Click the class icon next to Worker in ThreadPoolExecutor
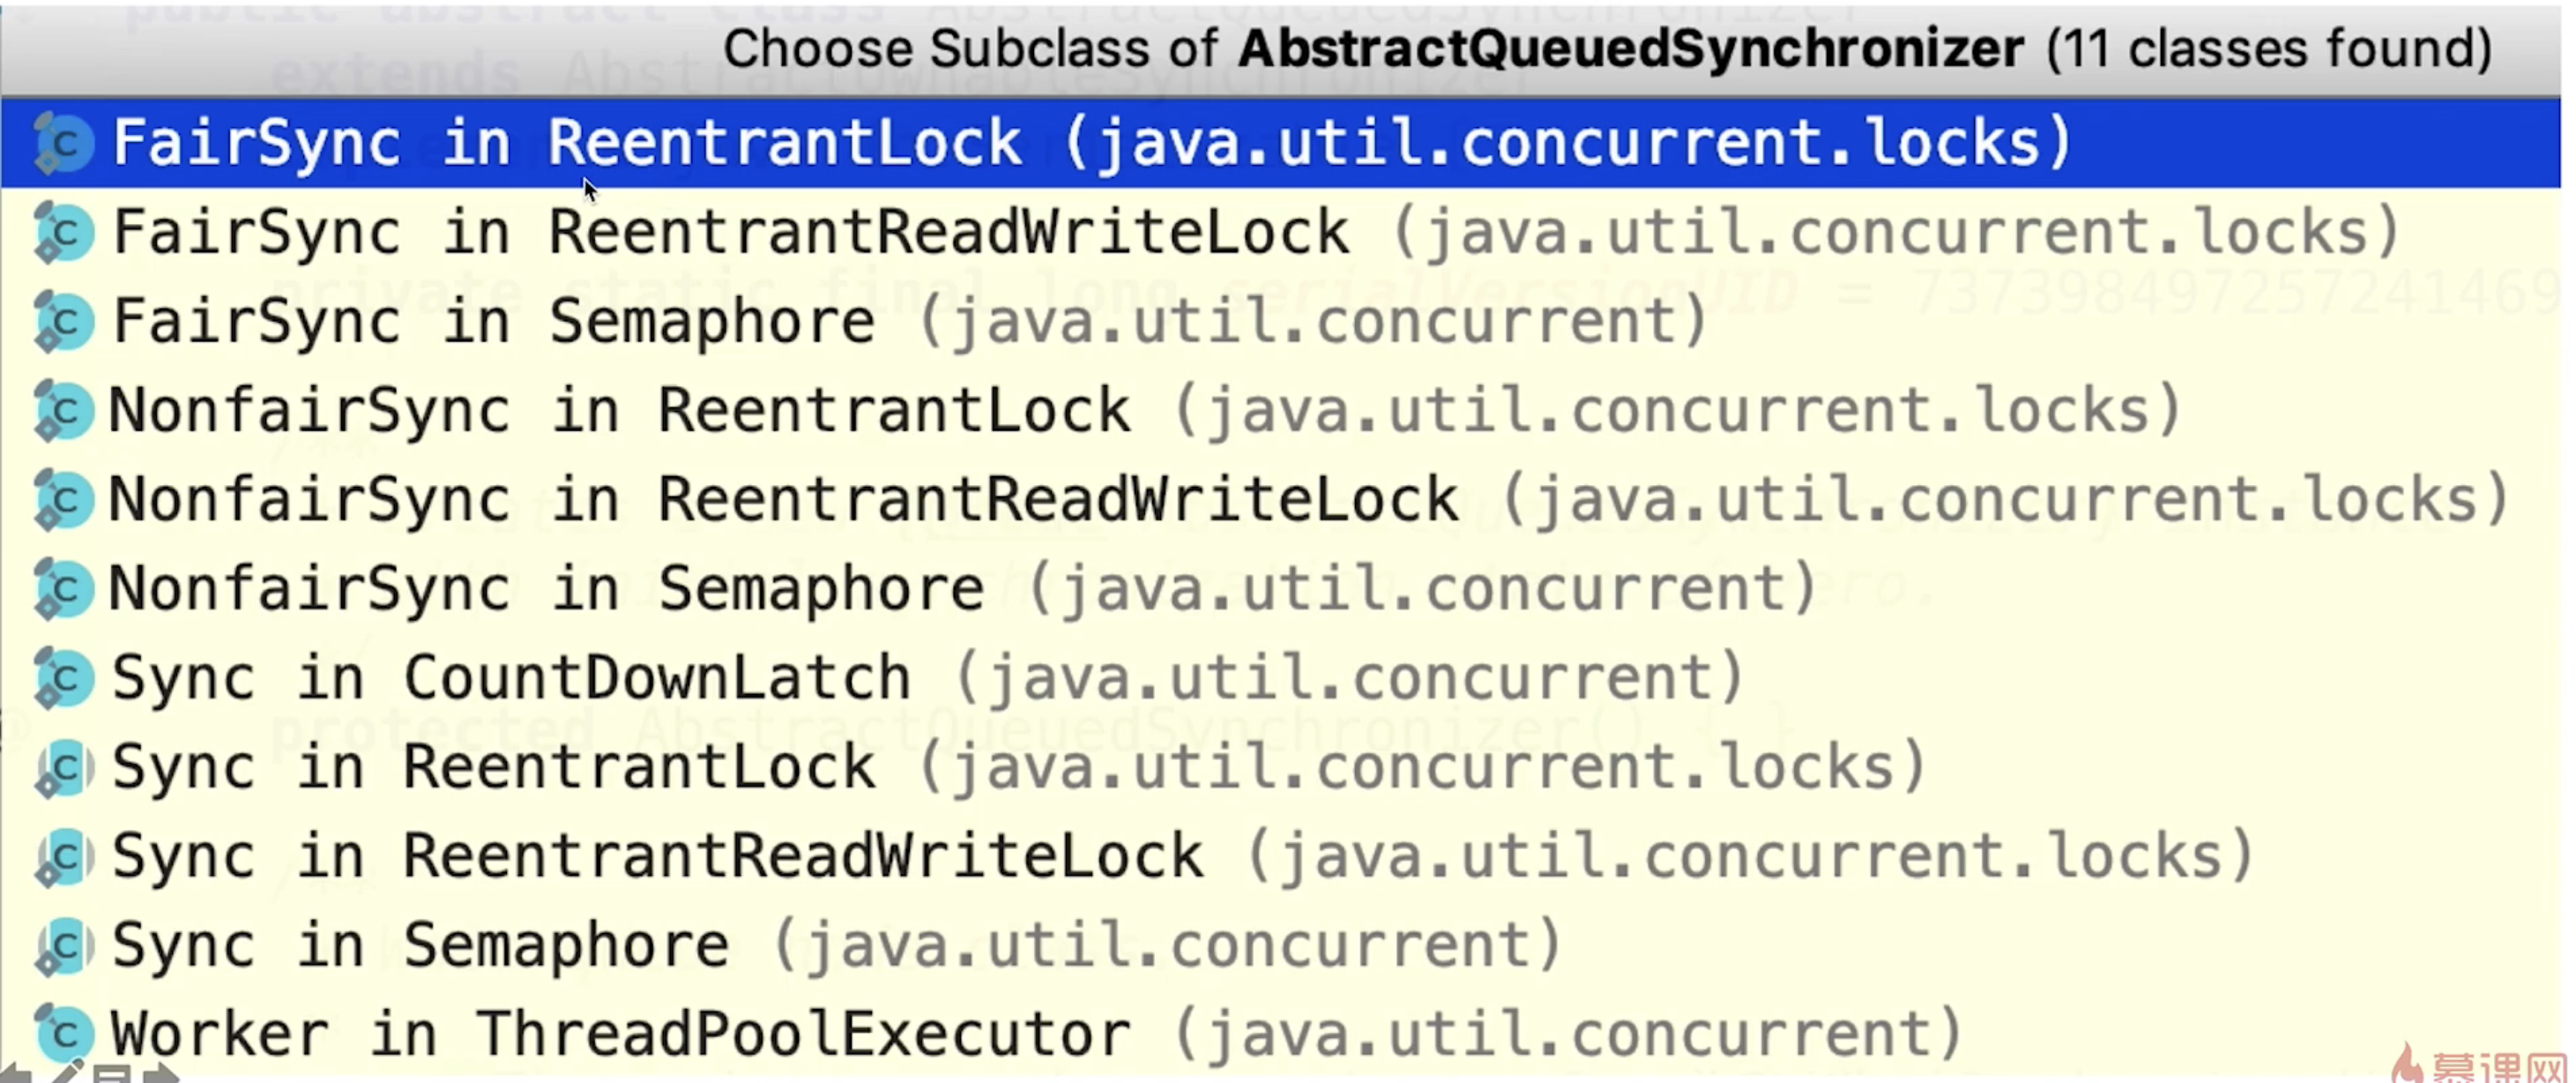 click(x=63, y=1034)
